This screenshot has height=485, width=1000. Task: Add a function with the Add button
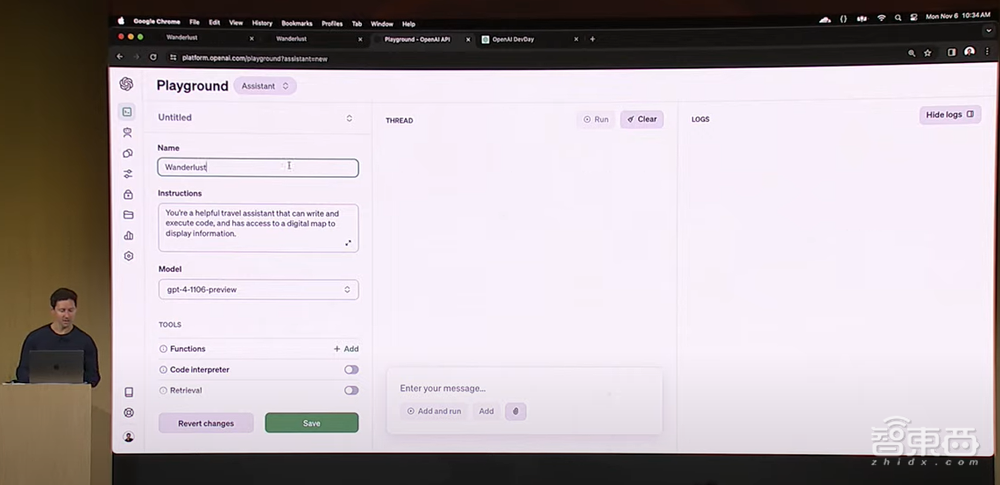tap(346, 349)
